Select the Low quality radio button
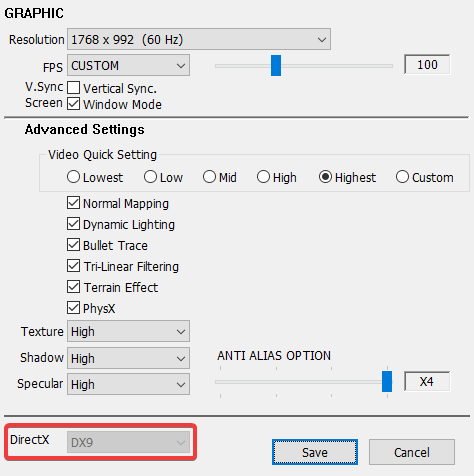Viewport: 474px width, 476px height. (150, 177)
